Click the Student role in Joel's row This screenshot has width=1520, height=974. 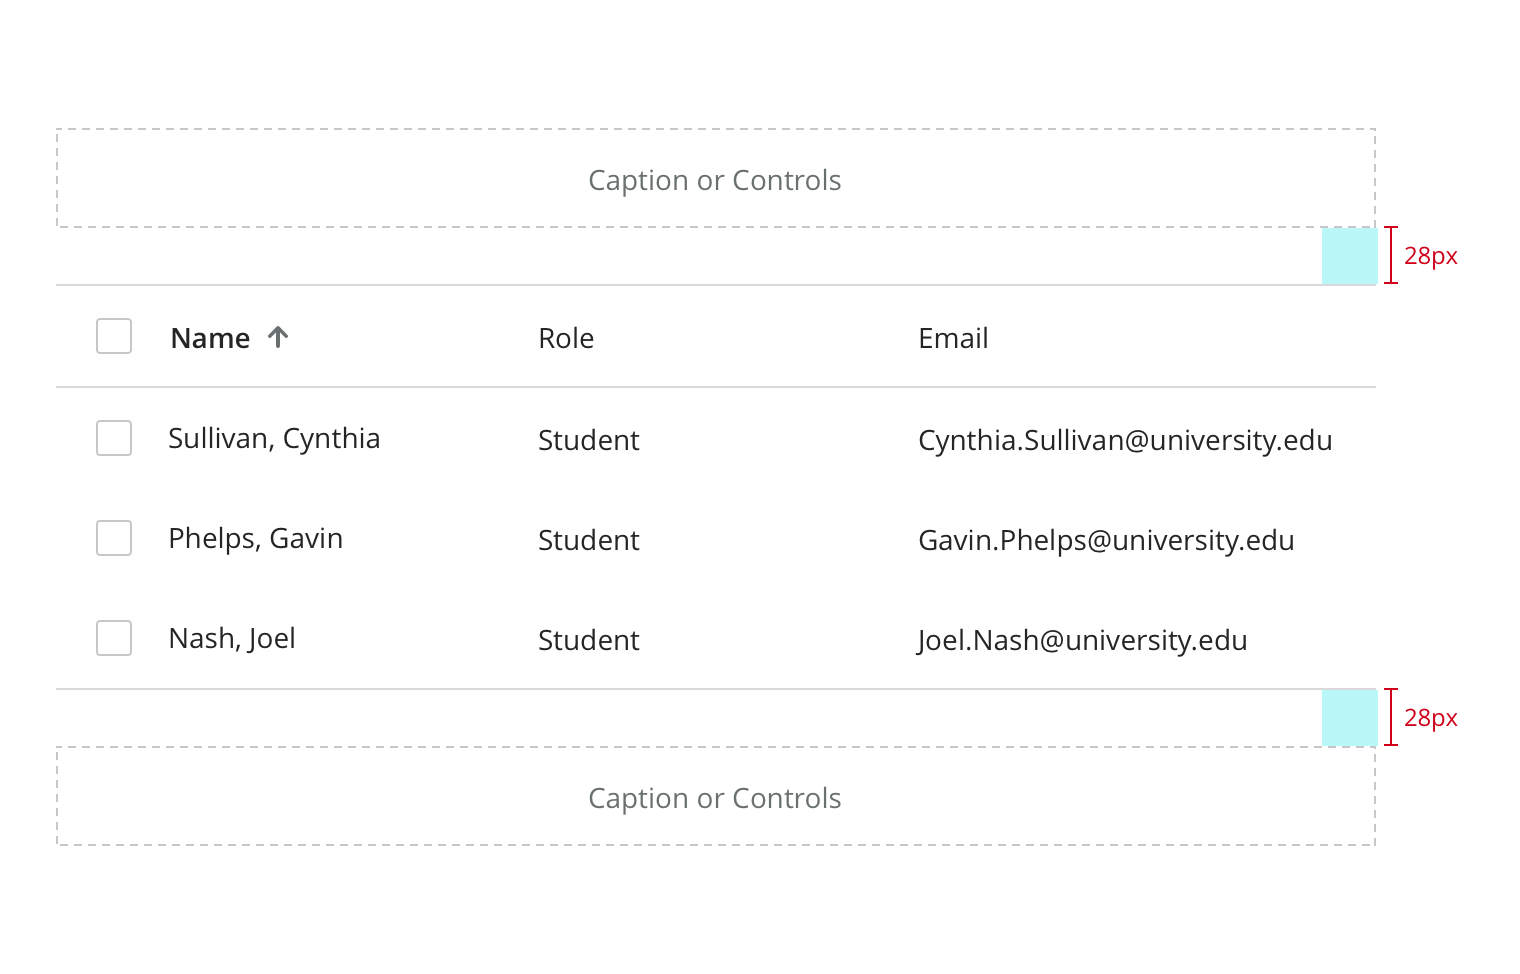pos(588,640)
